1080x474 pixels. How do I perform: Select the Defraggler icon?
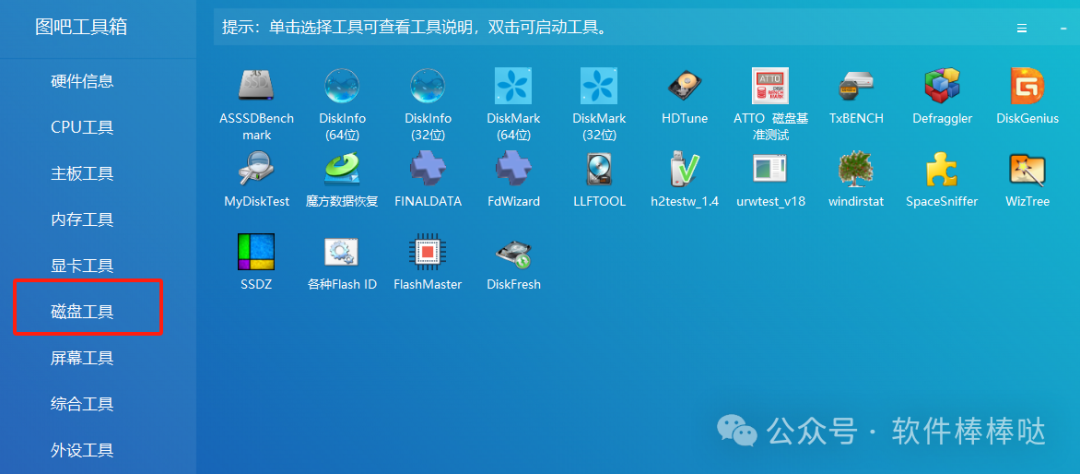click(942, 86)
